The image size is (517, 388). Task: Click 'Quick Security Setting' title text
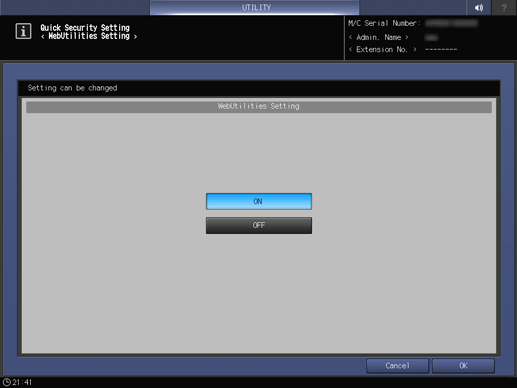85,27
